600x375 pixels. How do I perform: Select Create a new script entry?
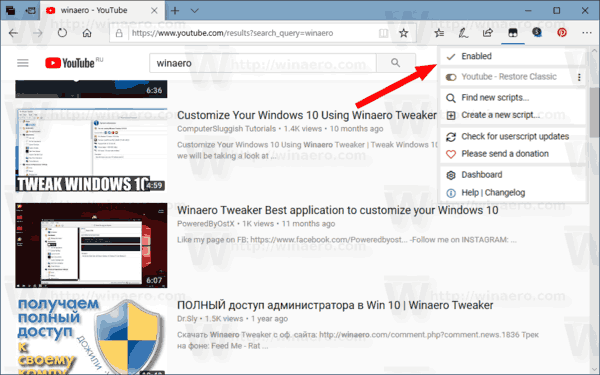pyautogui.click(x=513, y=115)
